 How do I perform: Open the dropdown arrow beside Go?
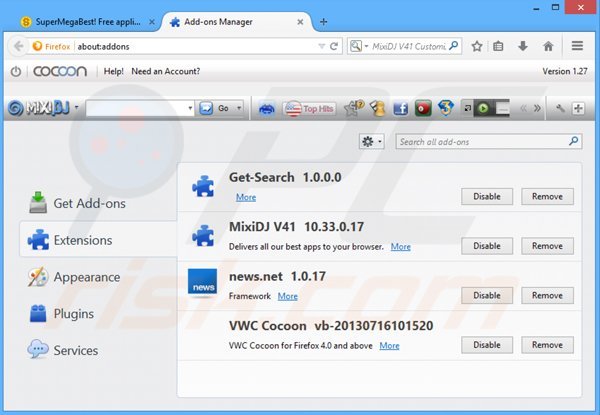click(x=239, y=109)
